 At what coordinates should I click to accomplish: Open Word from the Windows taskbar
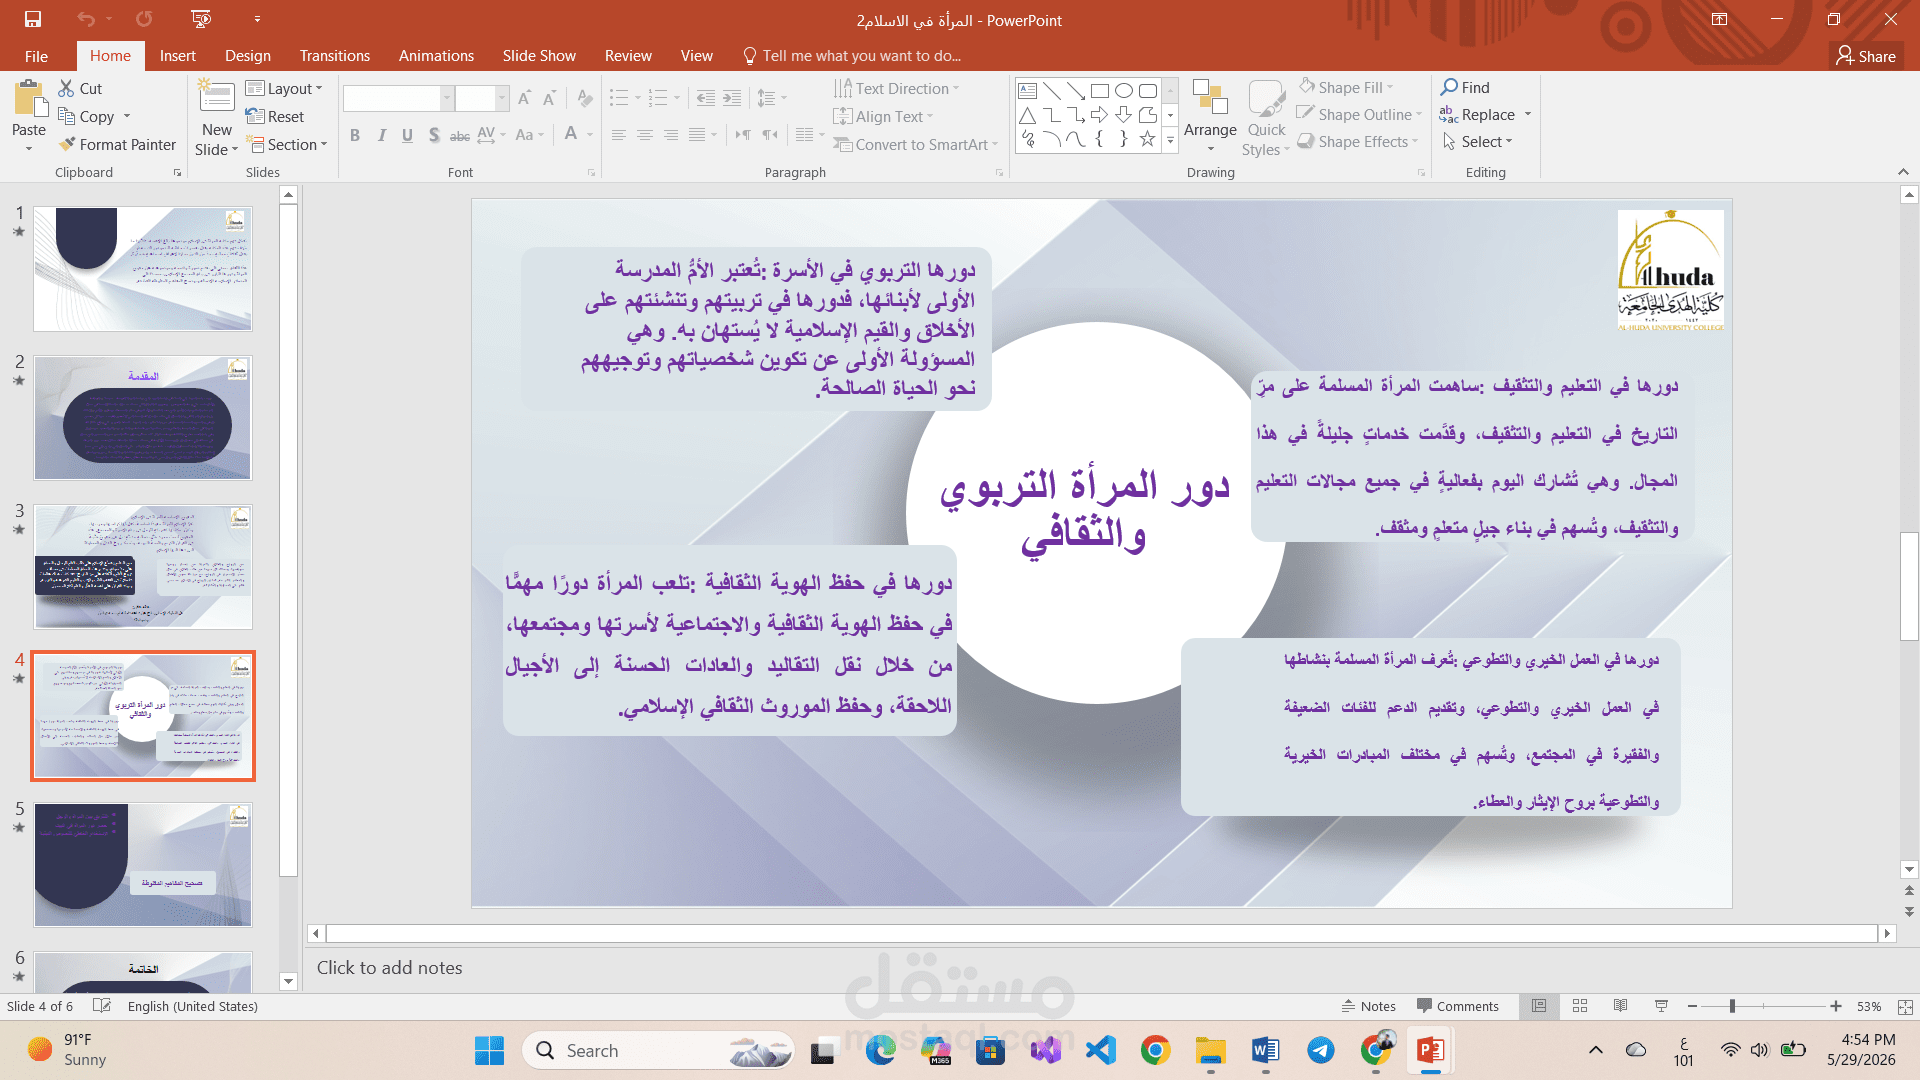click(x=1265, y=1050)
